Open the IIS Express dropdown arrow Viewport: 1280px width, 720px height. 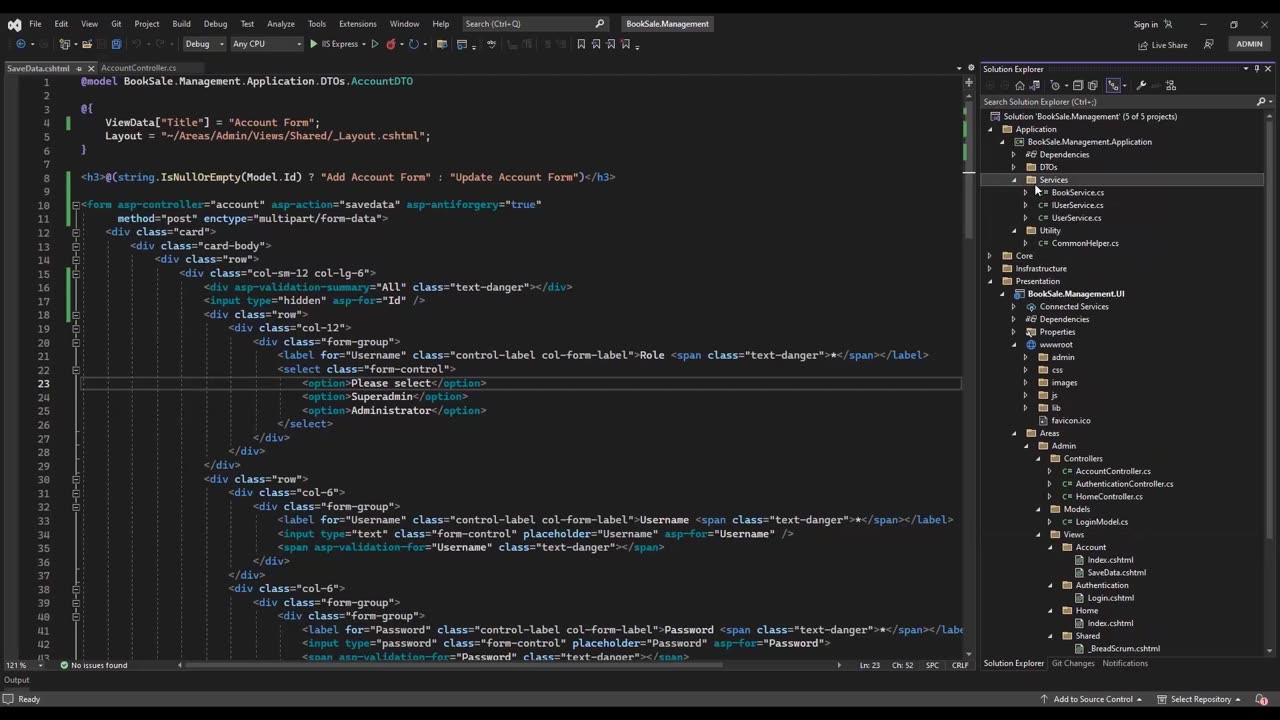(x=364, y=44)
